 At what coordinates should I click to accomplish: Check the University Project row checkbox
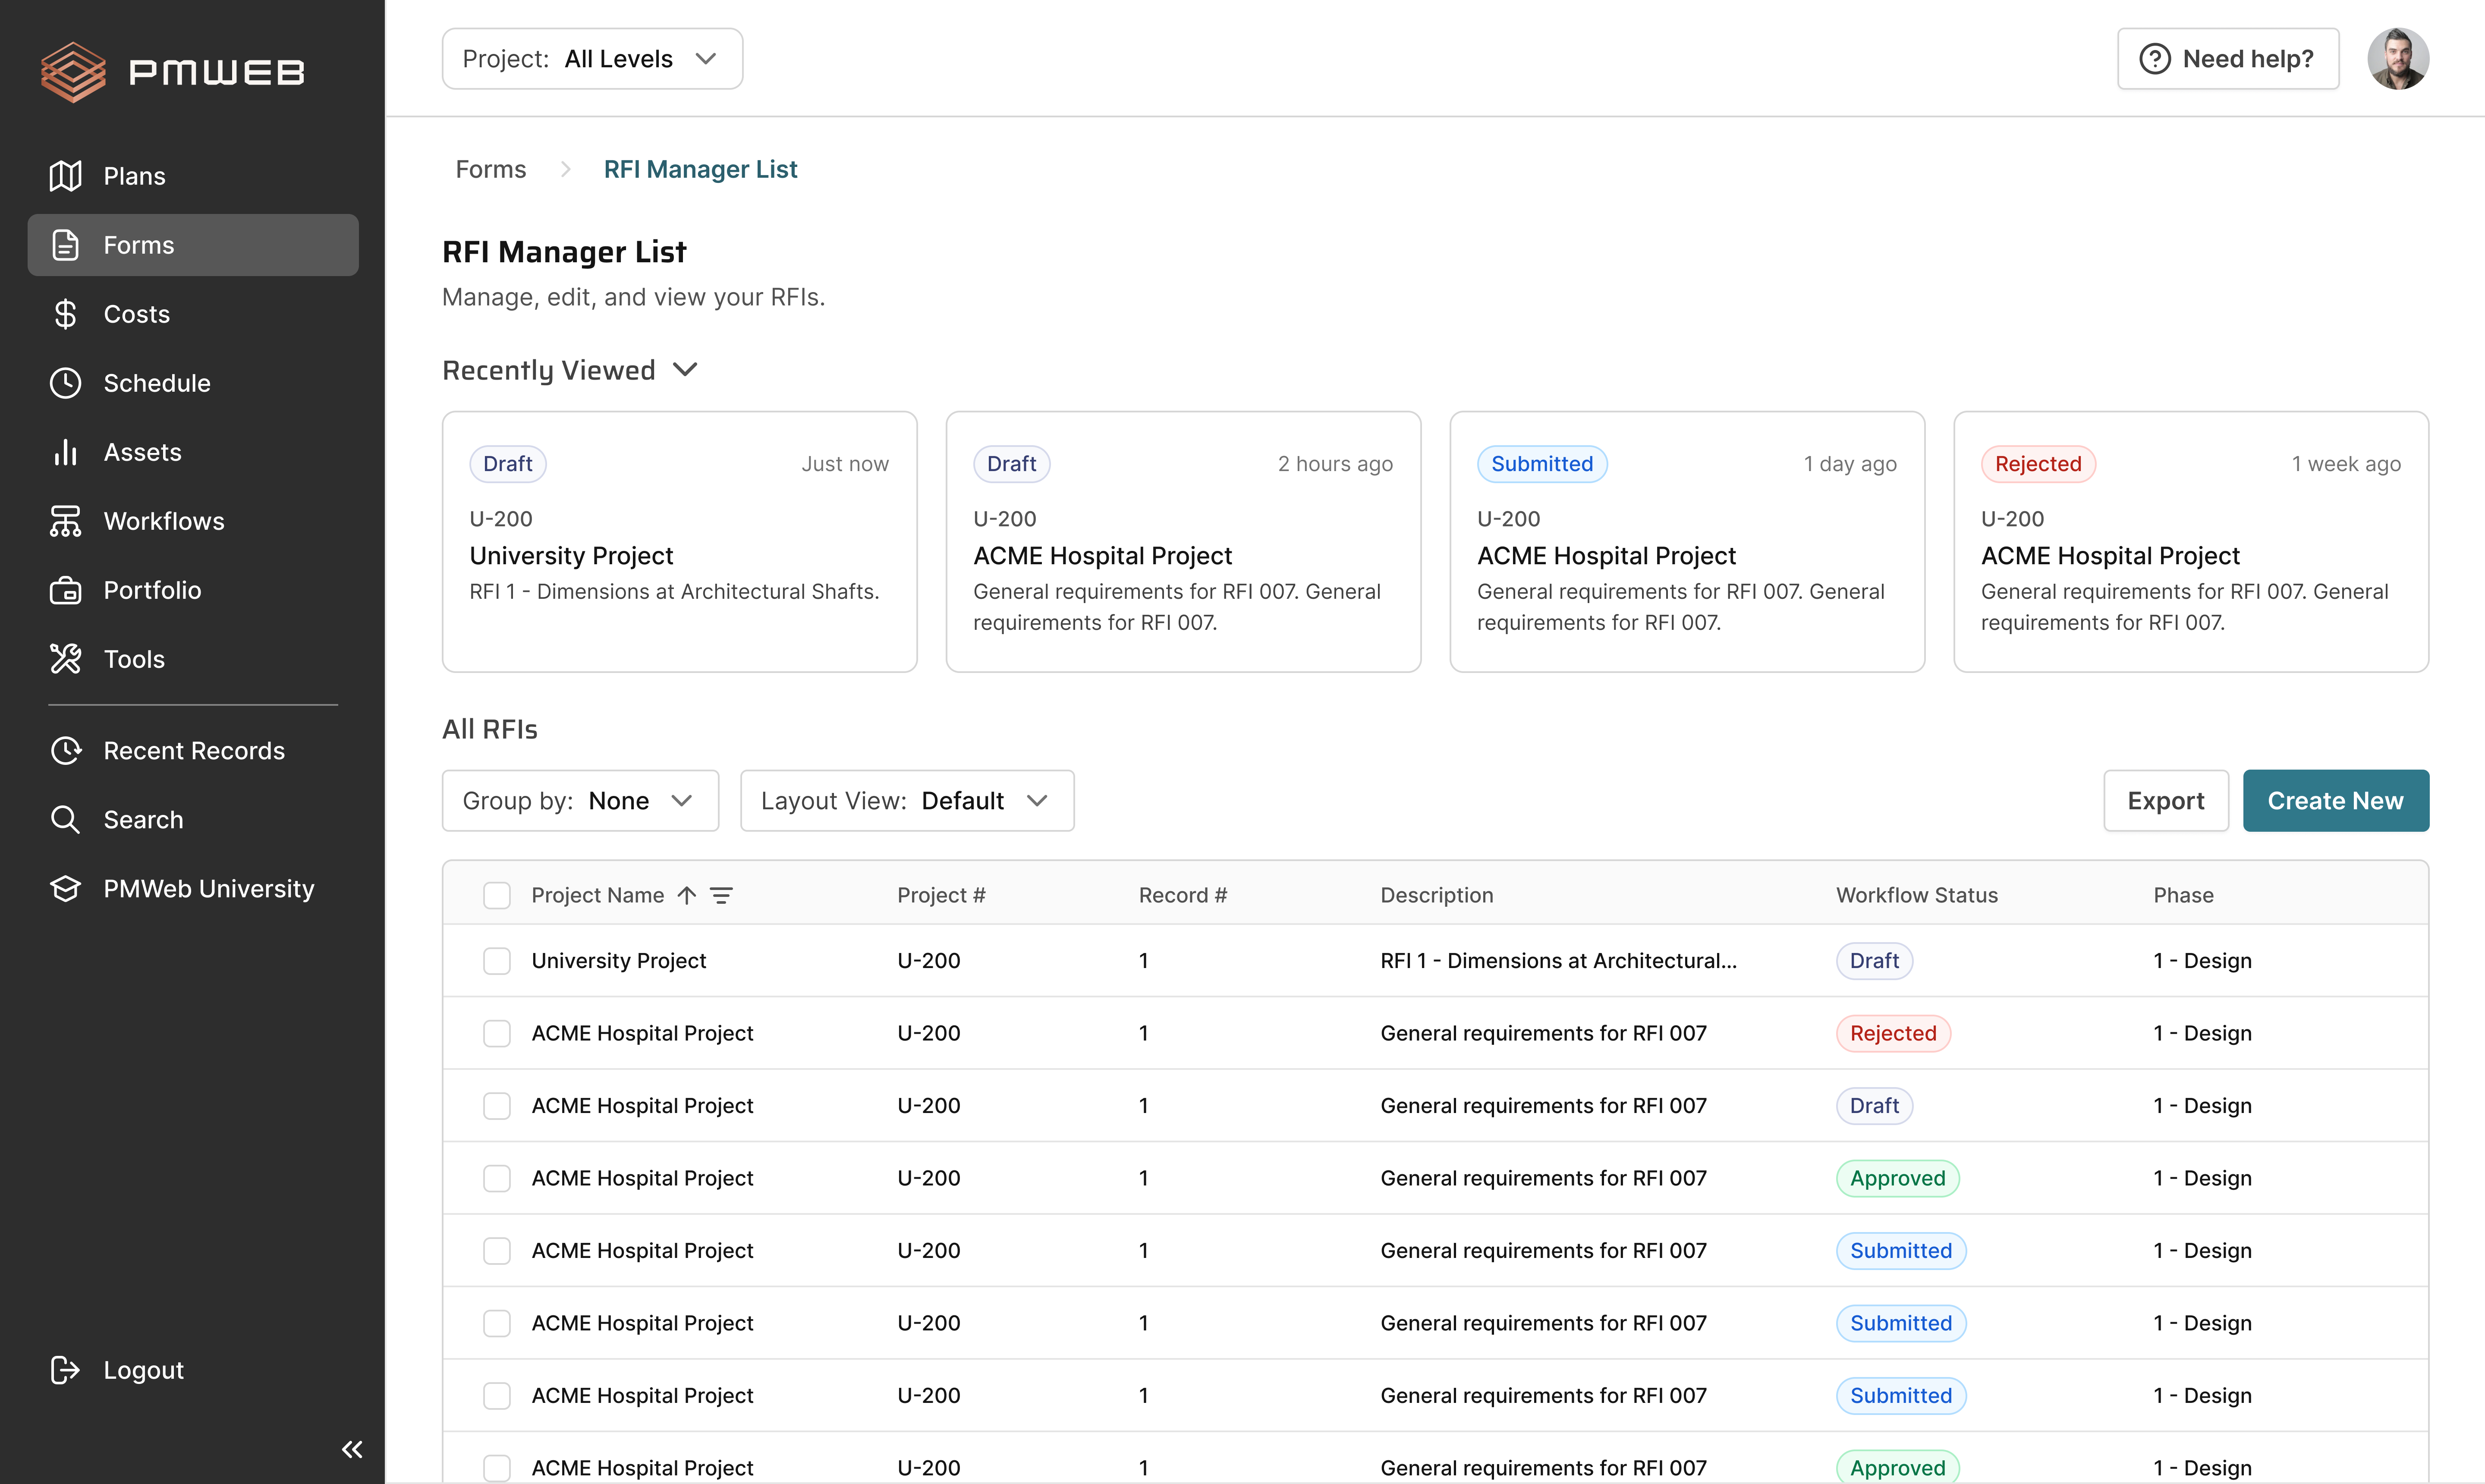497,961
